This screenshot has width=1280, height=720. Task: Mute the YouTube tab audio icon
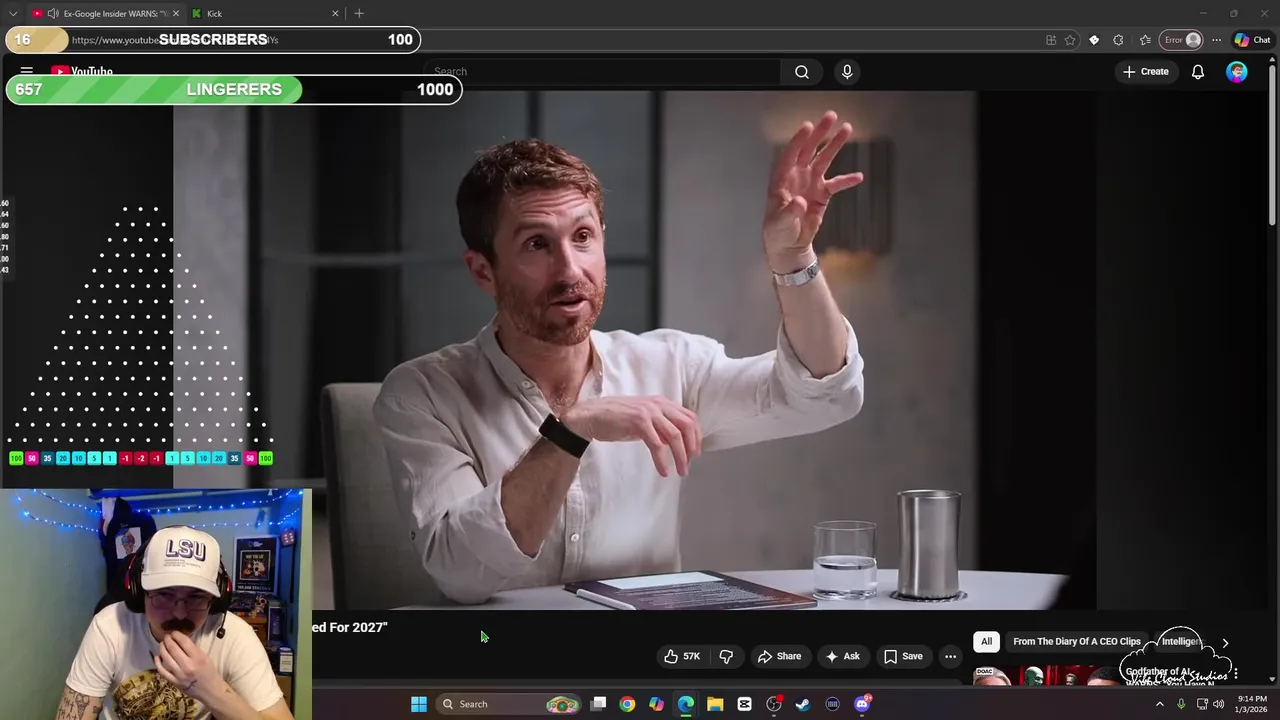click(52, 13)
